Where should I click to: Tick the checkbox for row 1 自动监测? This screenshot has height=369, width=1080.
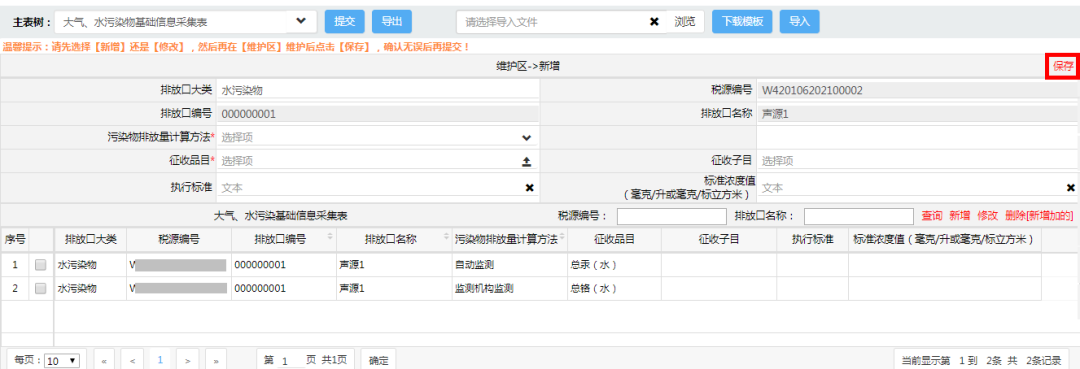pyautogui.click(x=41, y=264)
